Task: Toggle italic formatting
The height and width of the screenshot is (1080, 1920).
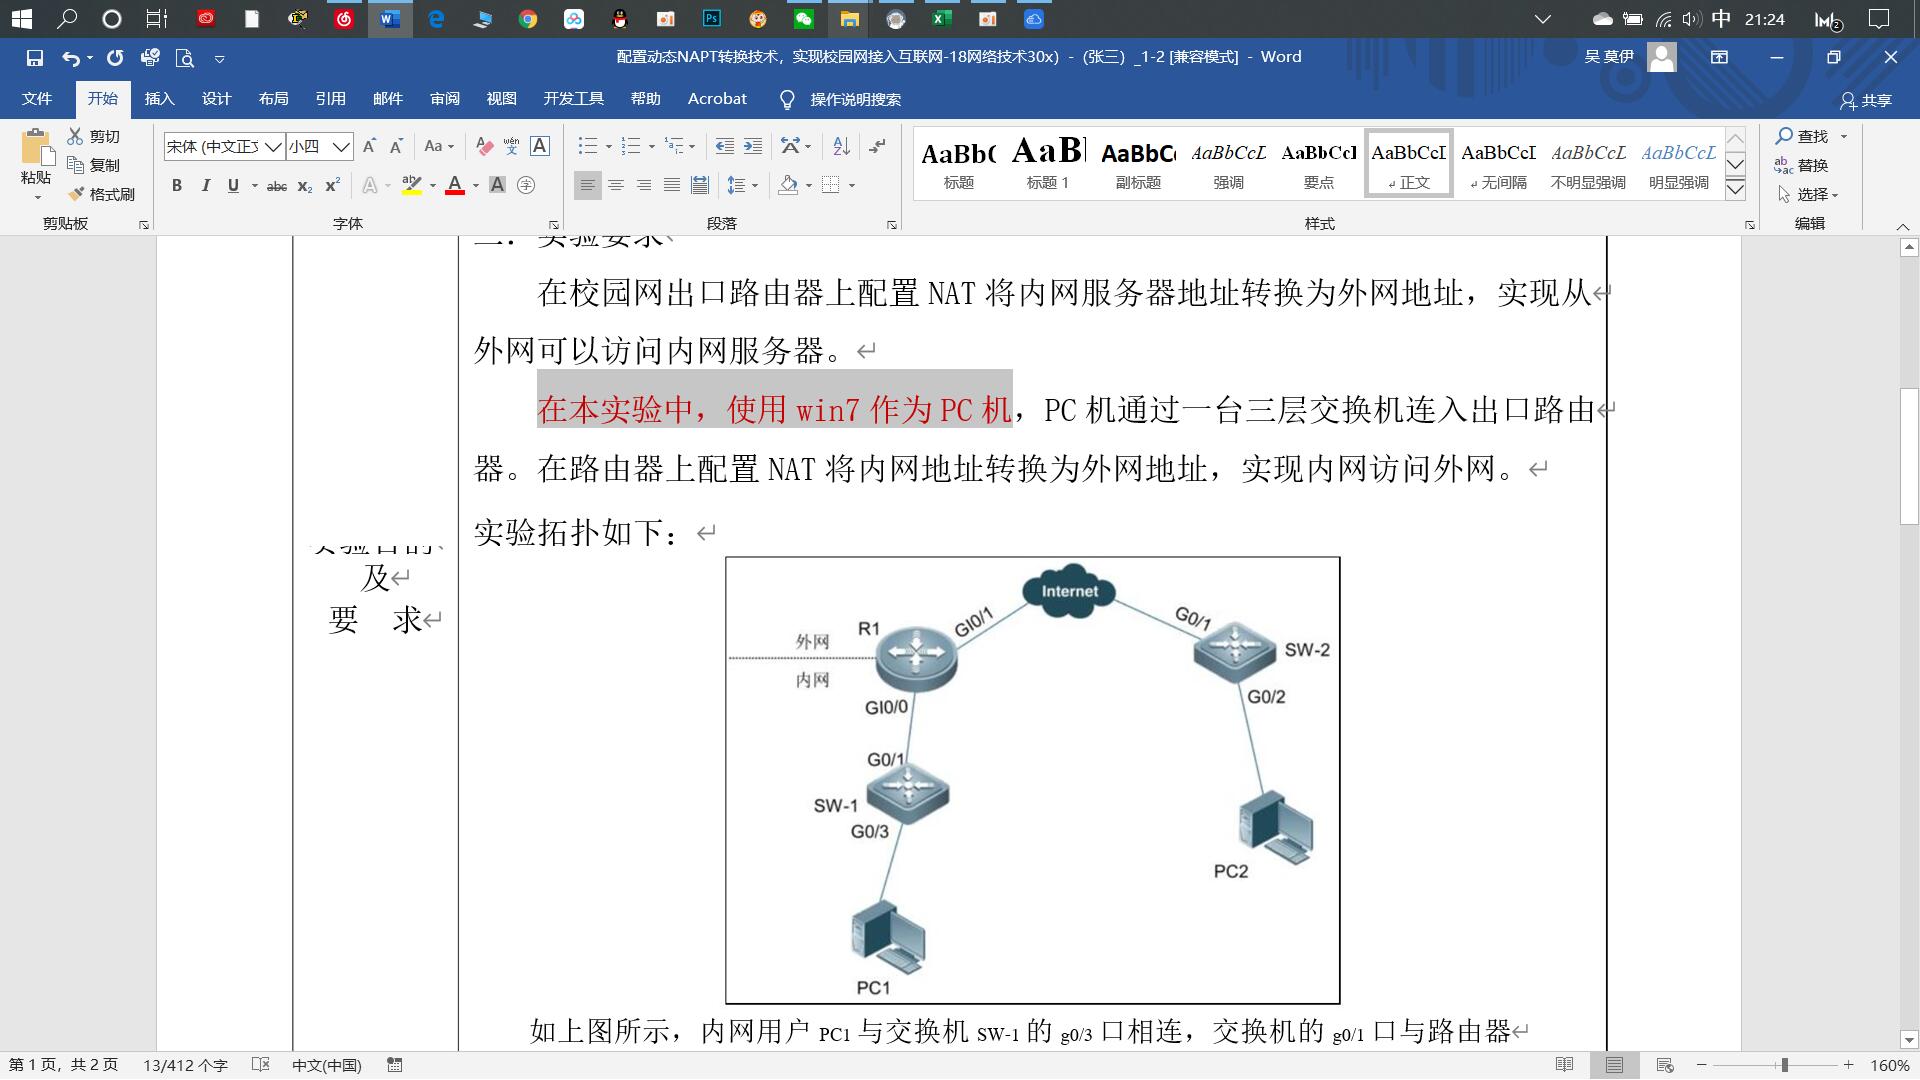Action: click(206, 185)
